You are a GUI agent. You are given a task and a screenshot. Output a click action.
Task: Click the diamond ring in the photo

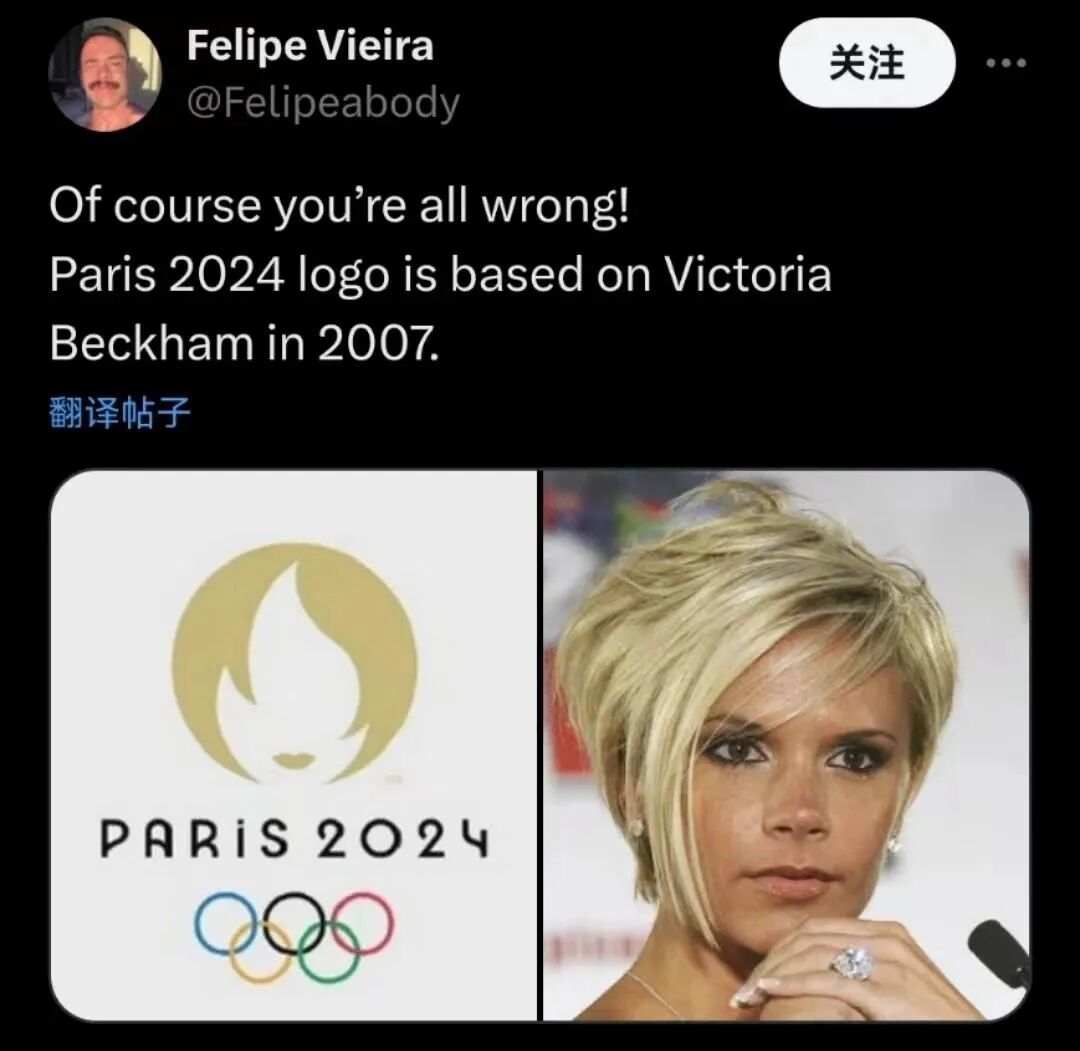point(853,962)
